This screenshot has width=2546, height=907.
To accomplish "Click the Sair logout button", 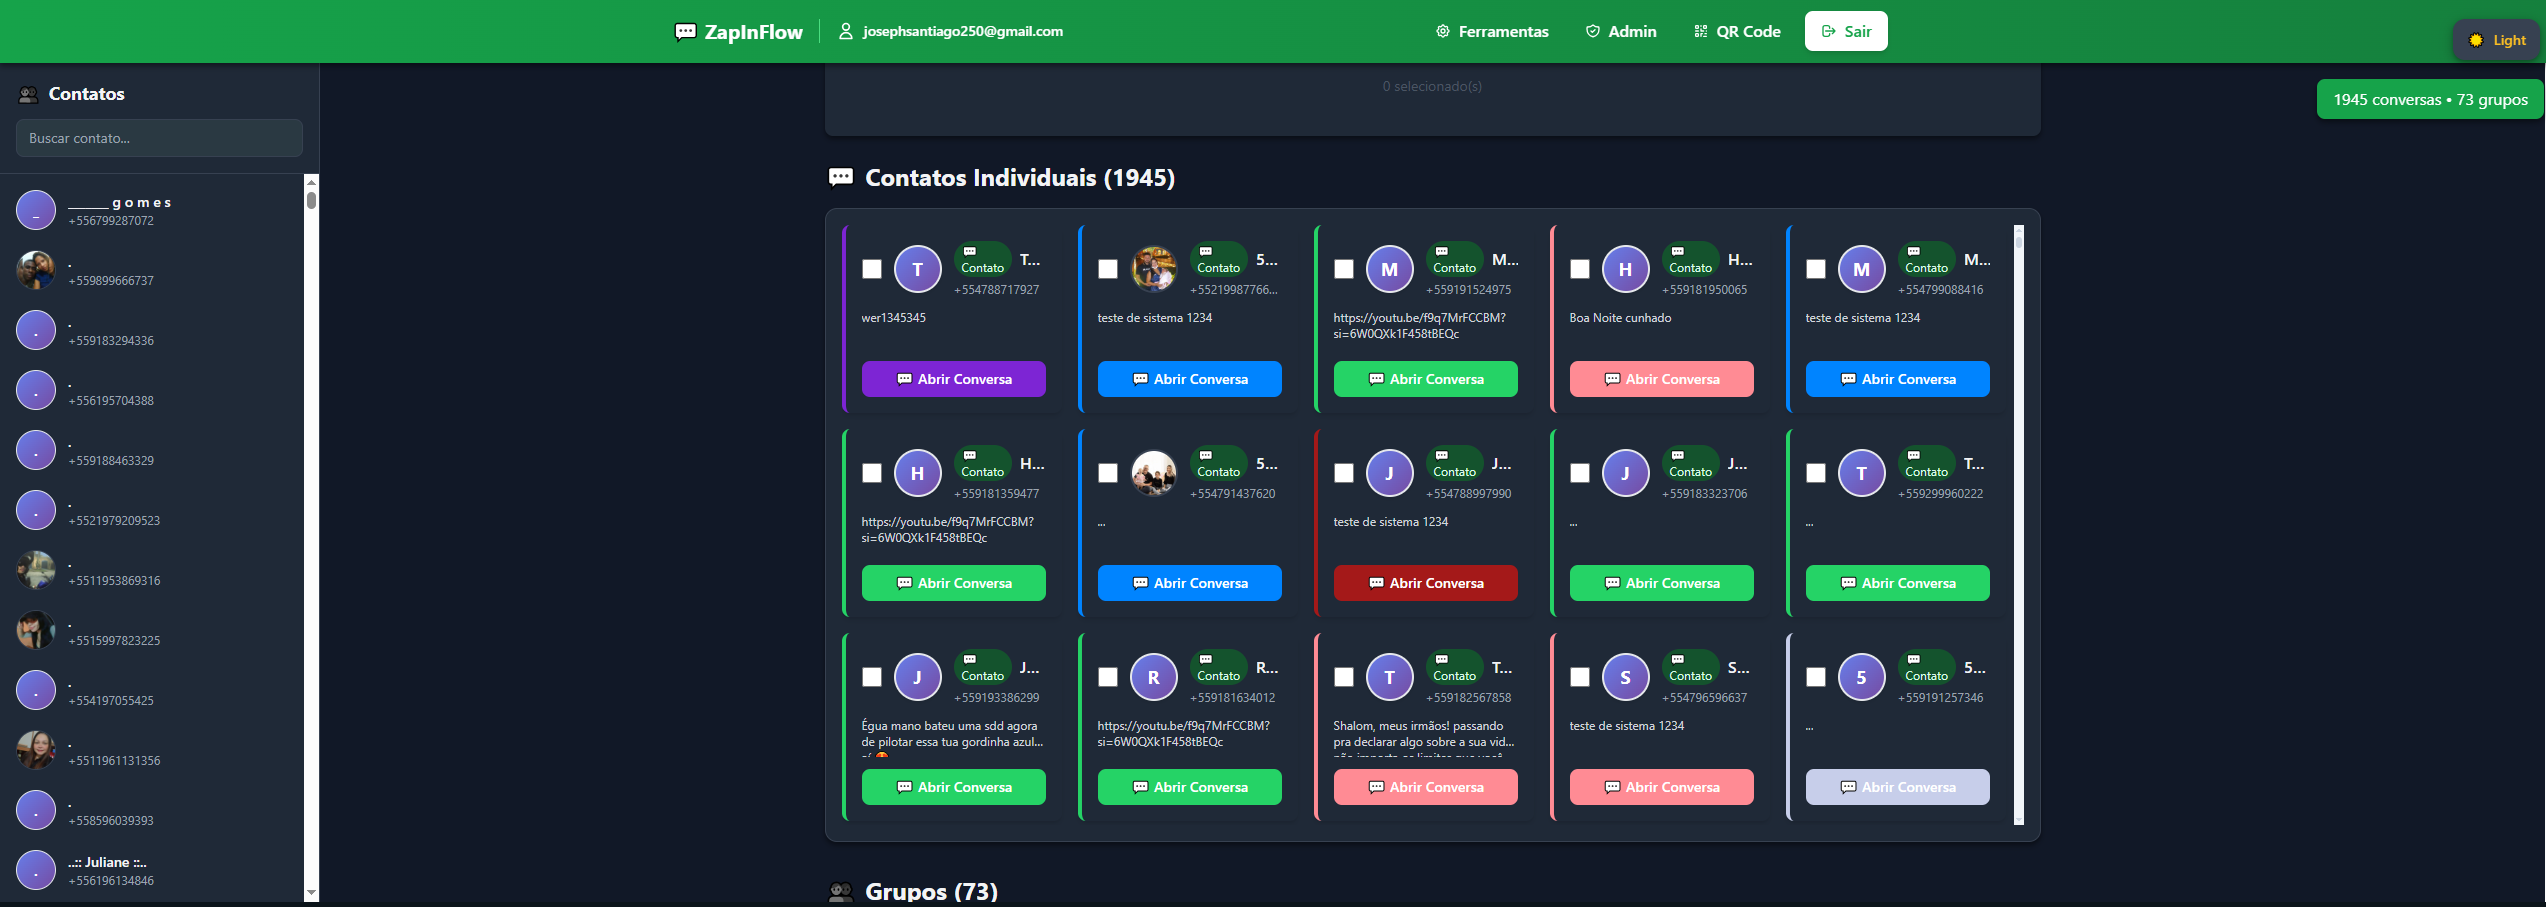I will coord(1846,32).
